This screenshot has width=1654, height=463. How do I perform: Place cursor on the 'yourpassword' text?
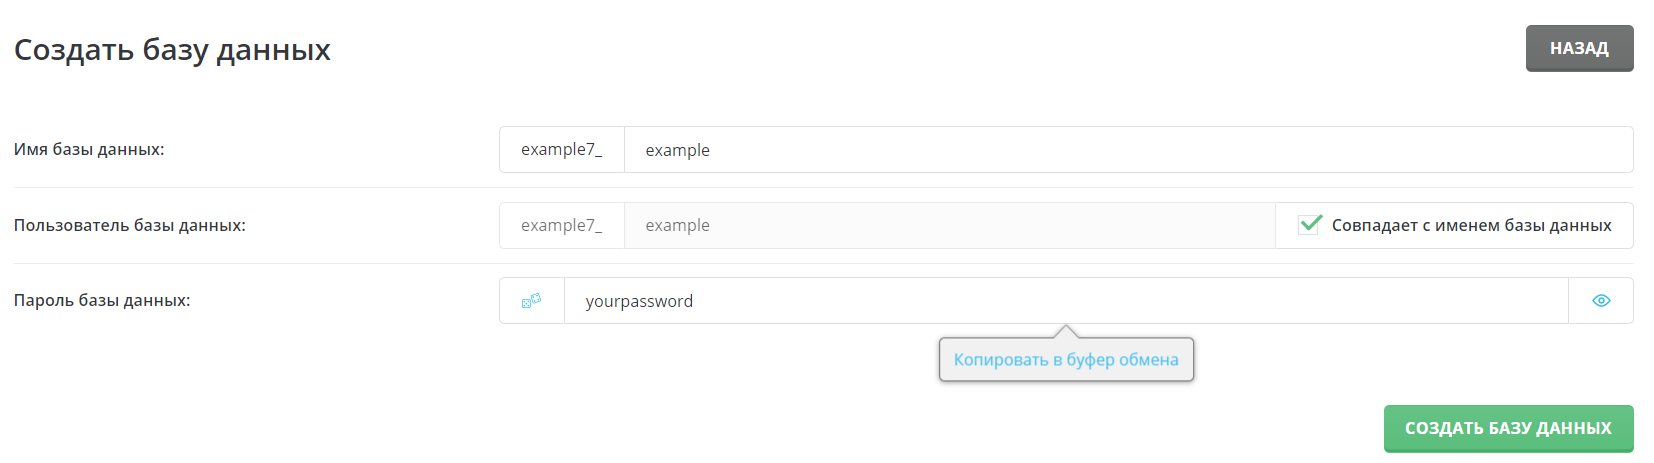coord(639,301)
